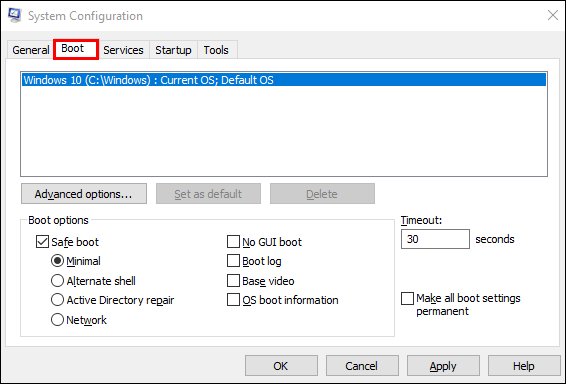Enable No GUI boot checkbox
The image size is (566, 384).
[x=233, y=242]
